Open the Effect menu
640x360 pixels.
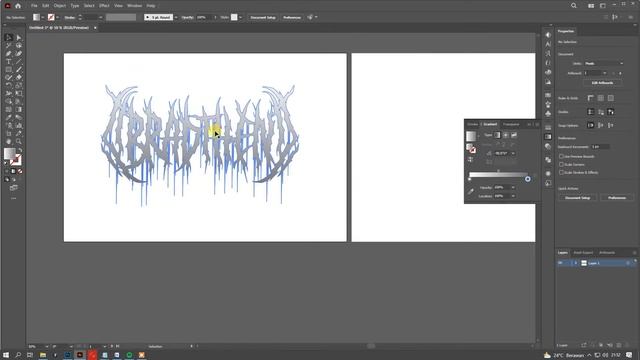pyautogui.click(x=104, y=6)
